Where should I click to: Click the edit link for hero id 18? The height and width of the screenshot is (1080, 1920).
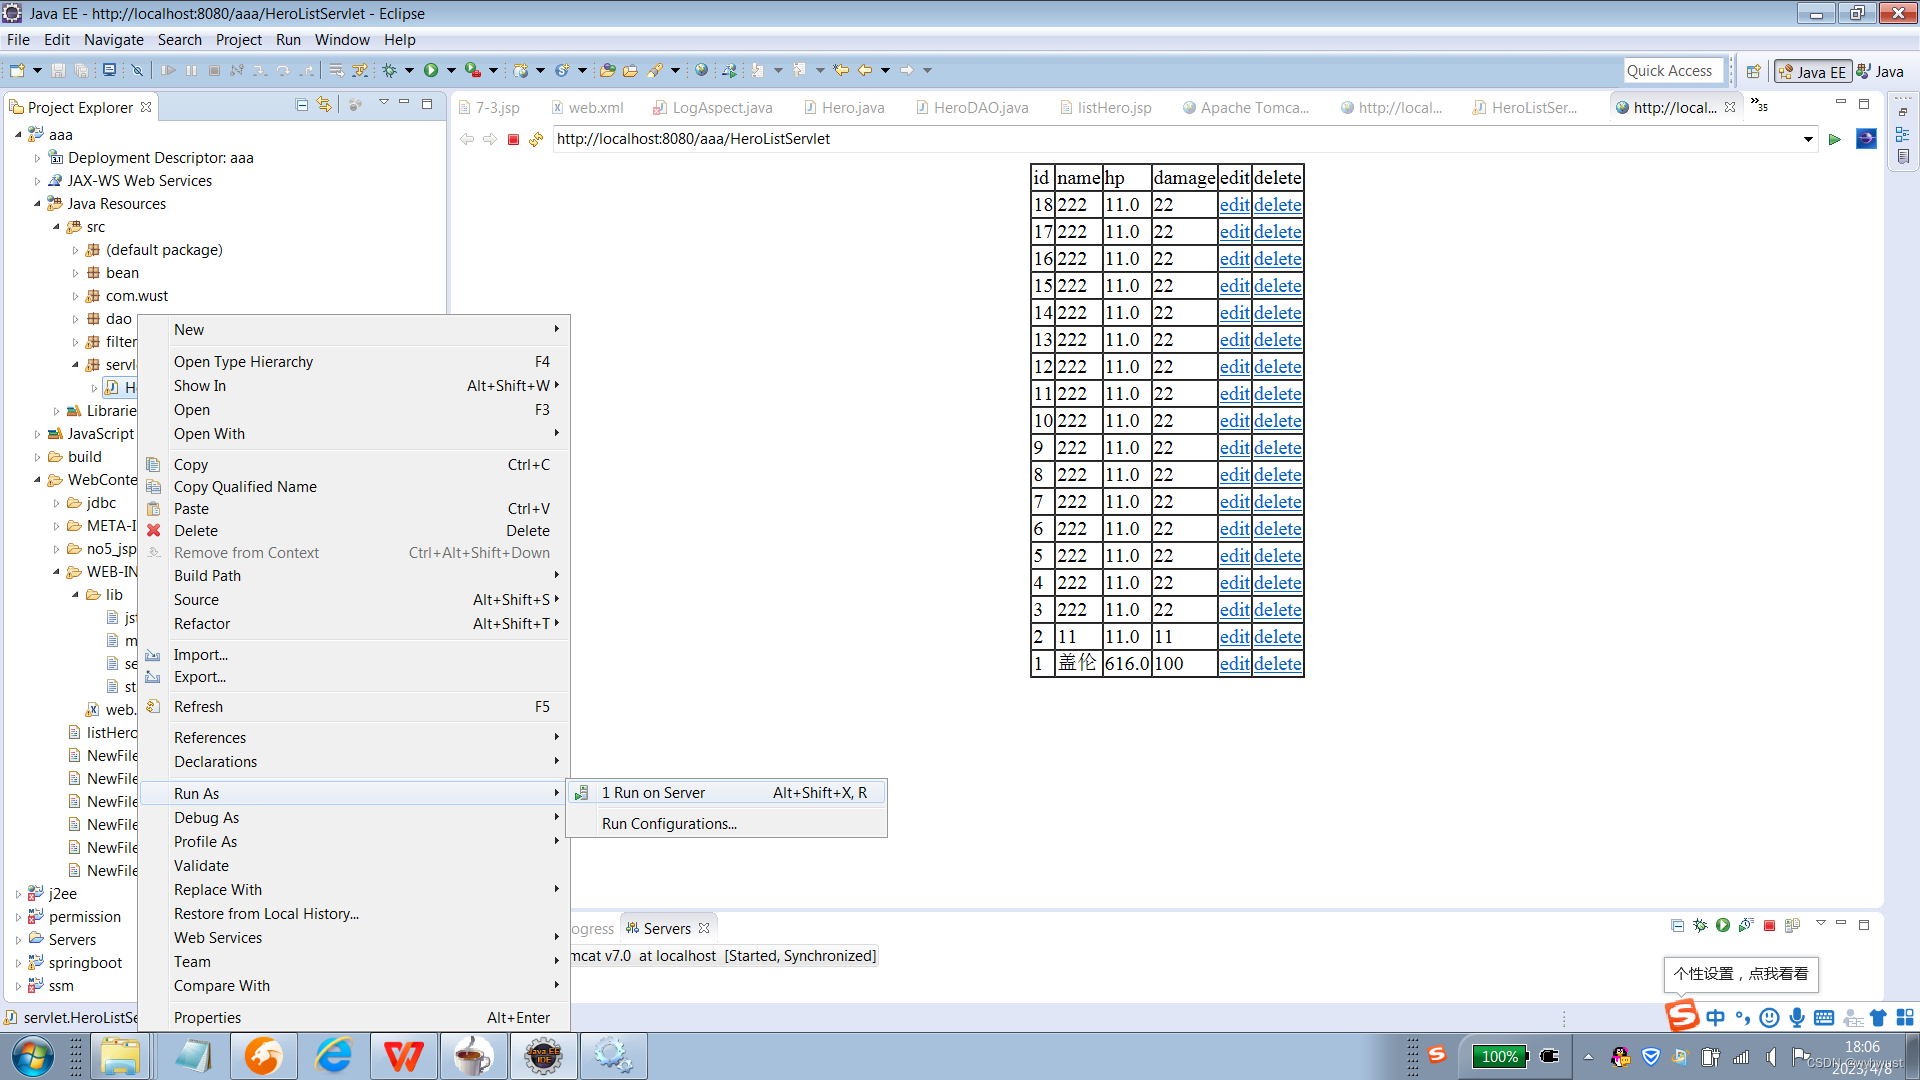click(1234, 205)
